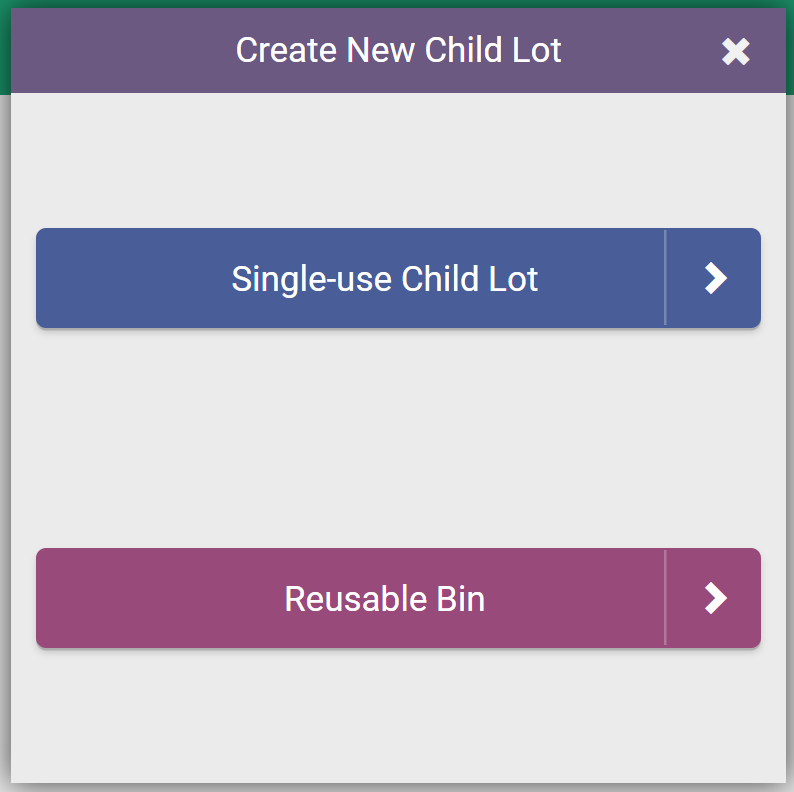Click the Create New Child Lot title
Image resolution: width=794 pixels, height=792 pixels.
[x=398, y=50]
